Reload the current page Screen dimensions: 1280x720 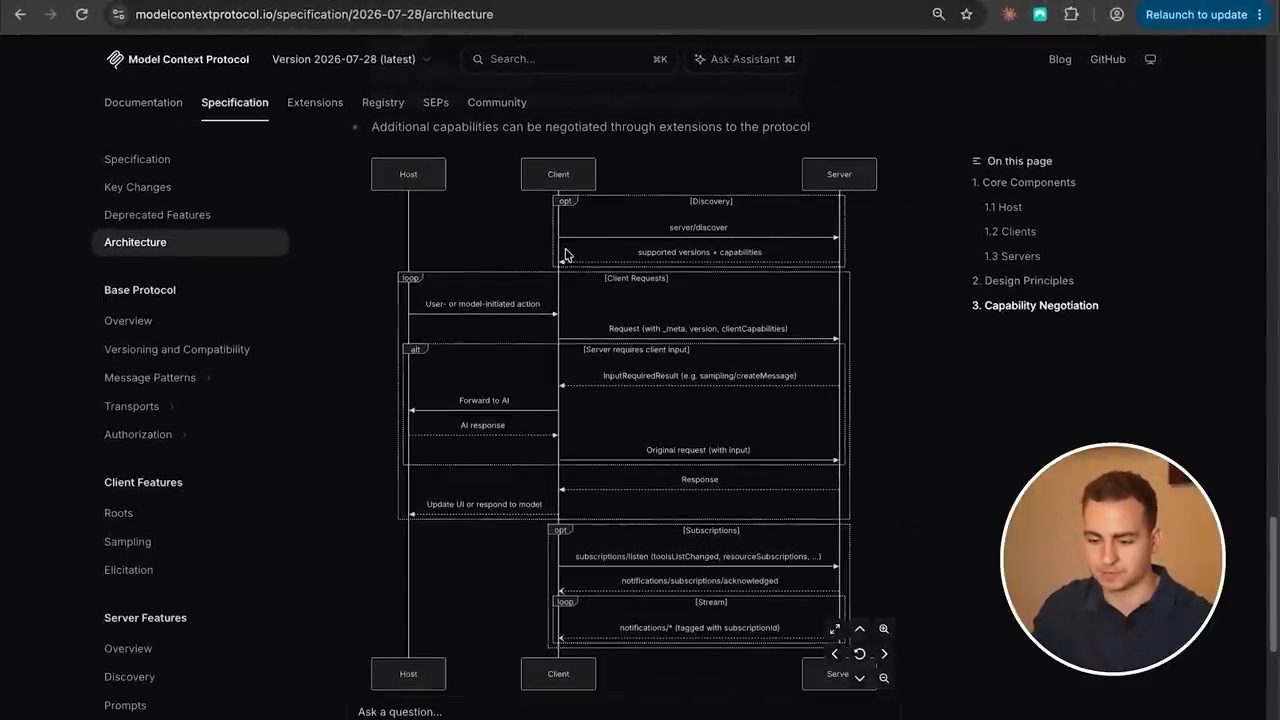point(82,14)
